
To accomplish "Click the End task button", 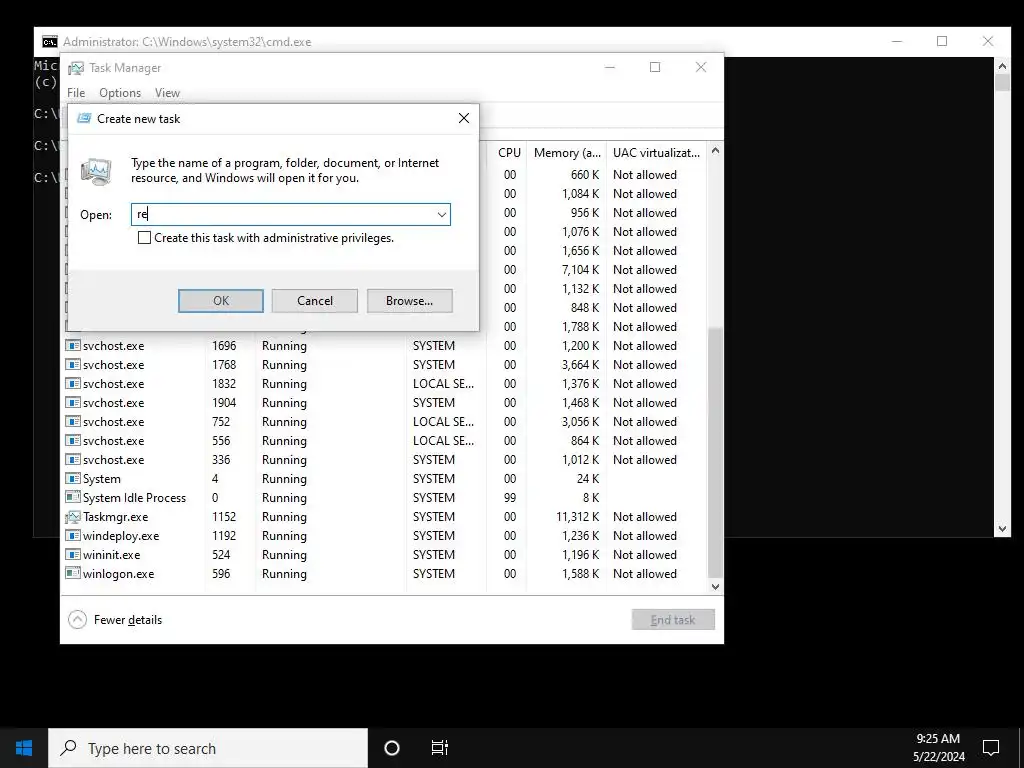I will [x=673, y=620].
